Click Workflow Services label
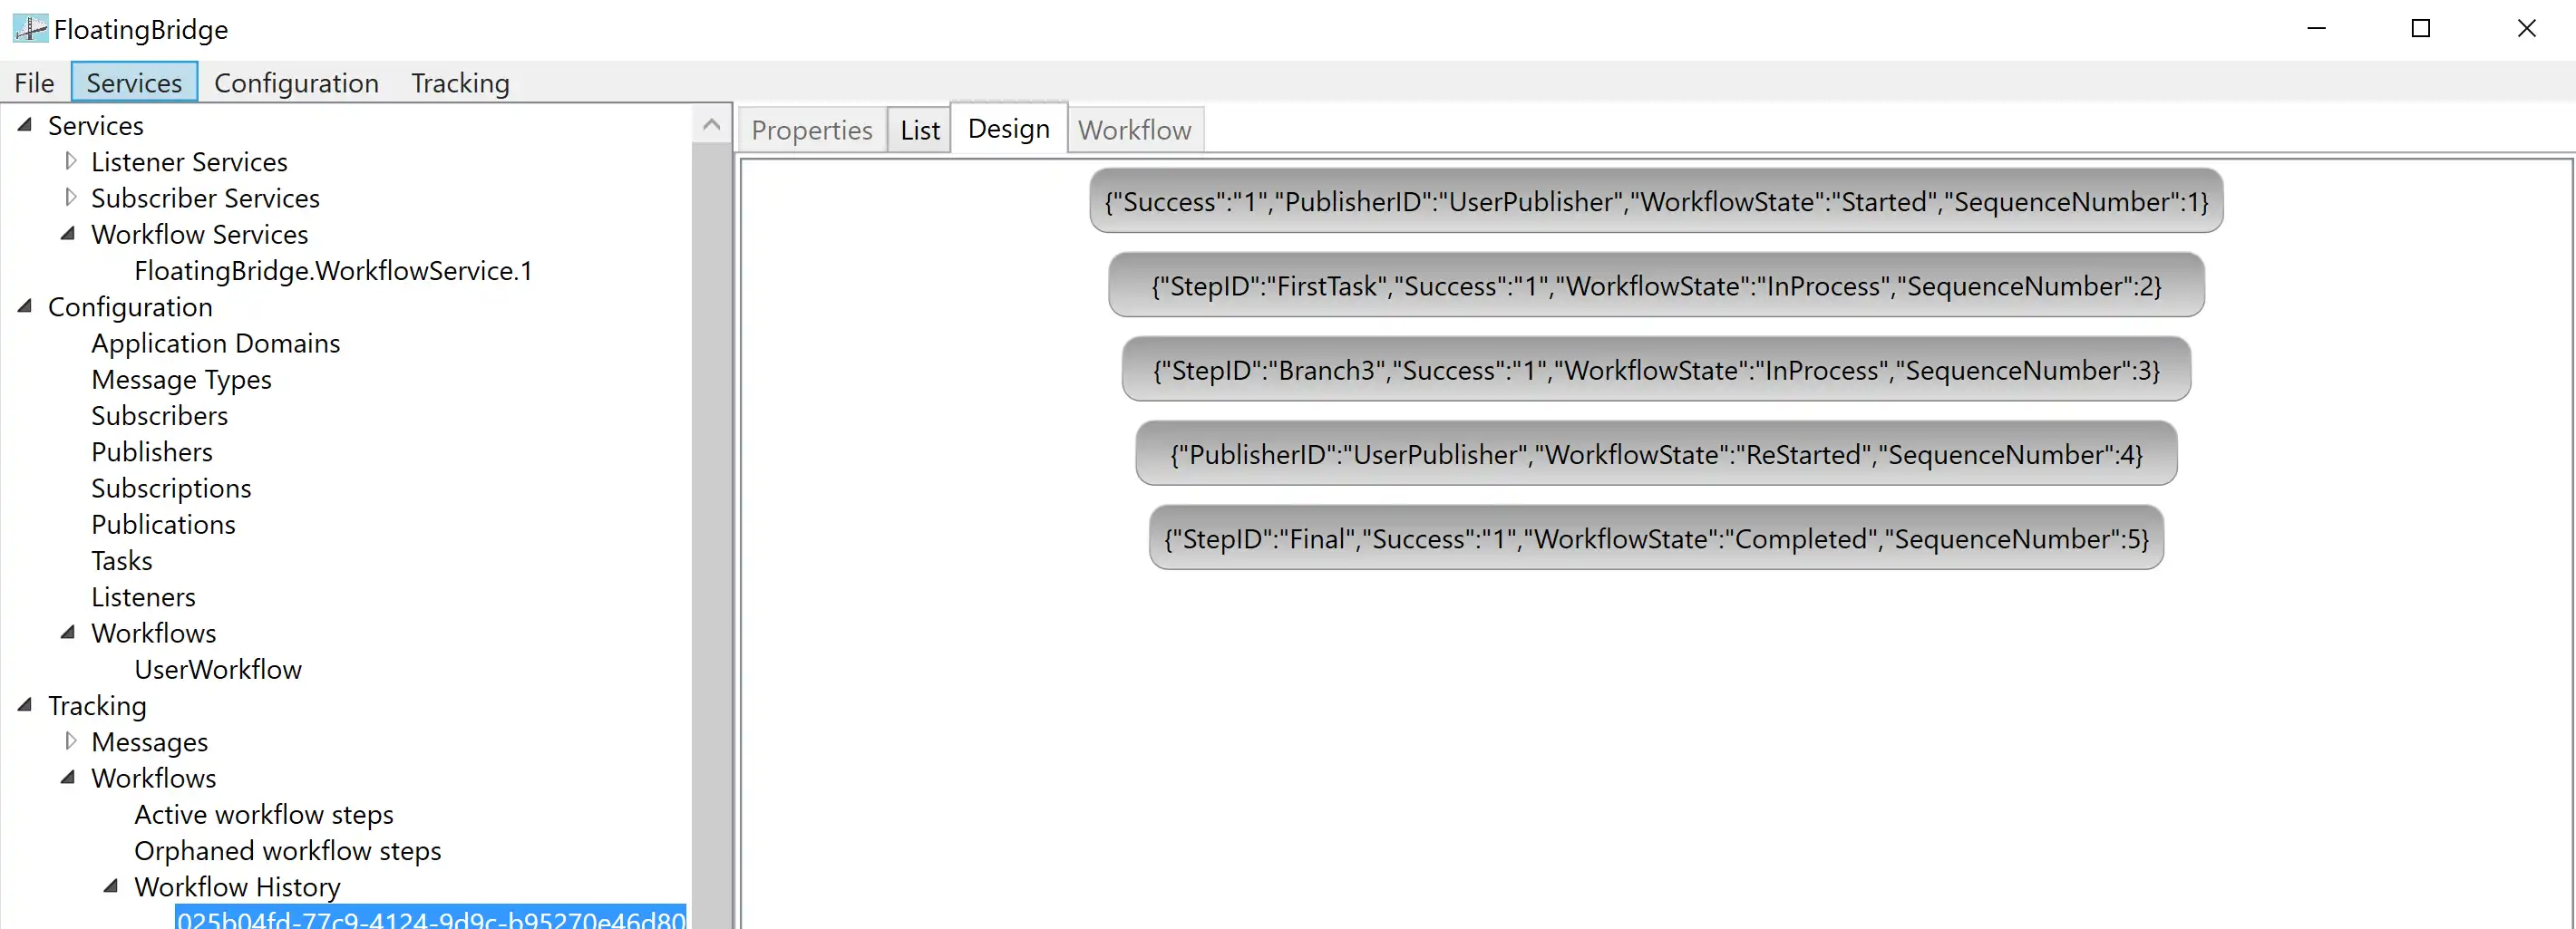This screenshot has width=2576, height=929. (200, 234)
